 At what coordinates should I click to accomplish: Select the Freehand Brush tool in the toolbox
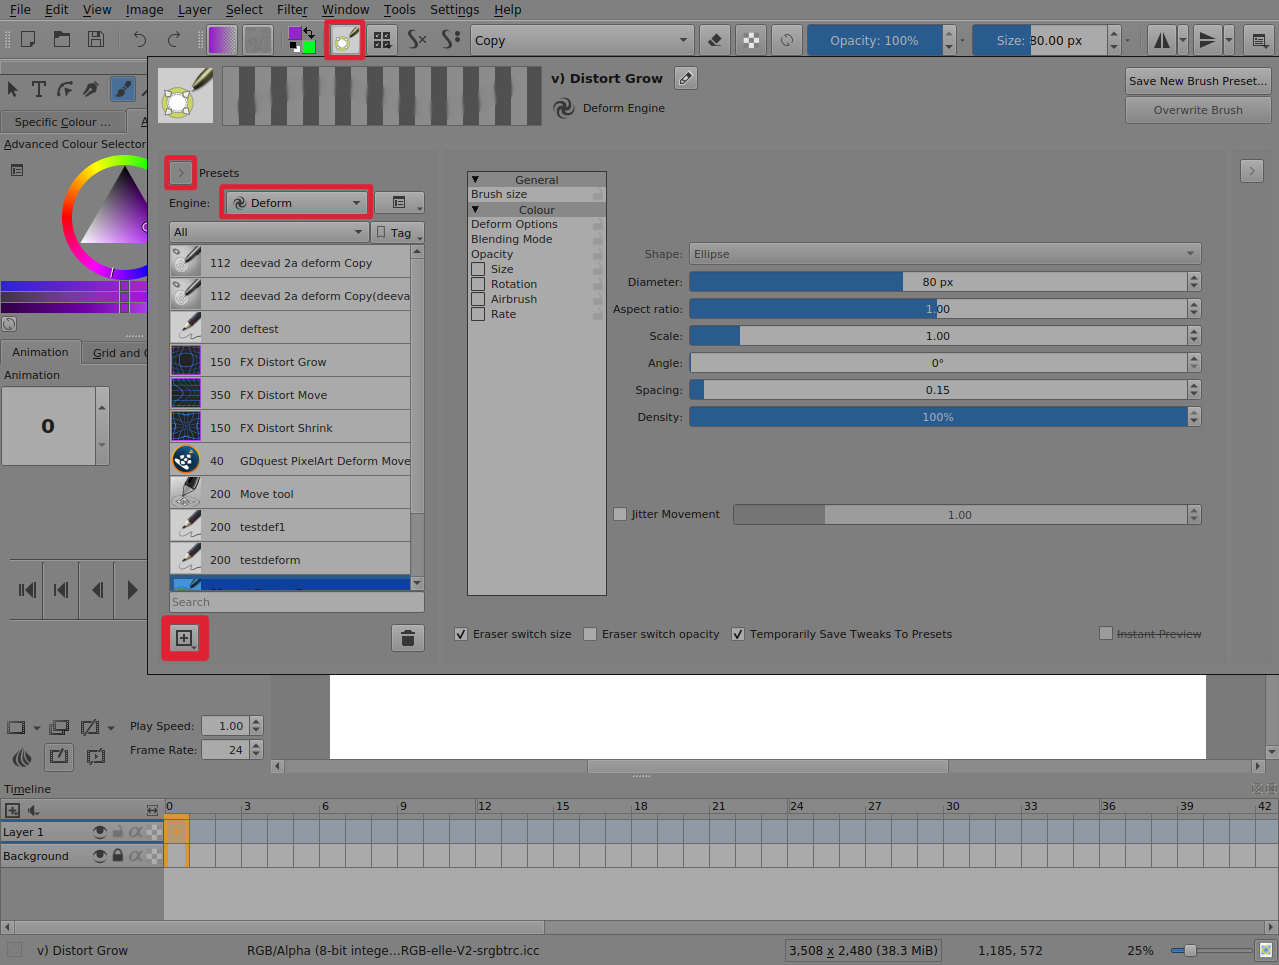pos(122,89)
